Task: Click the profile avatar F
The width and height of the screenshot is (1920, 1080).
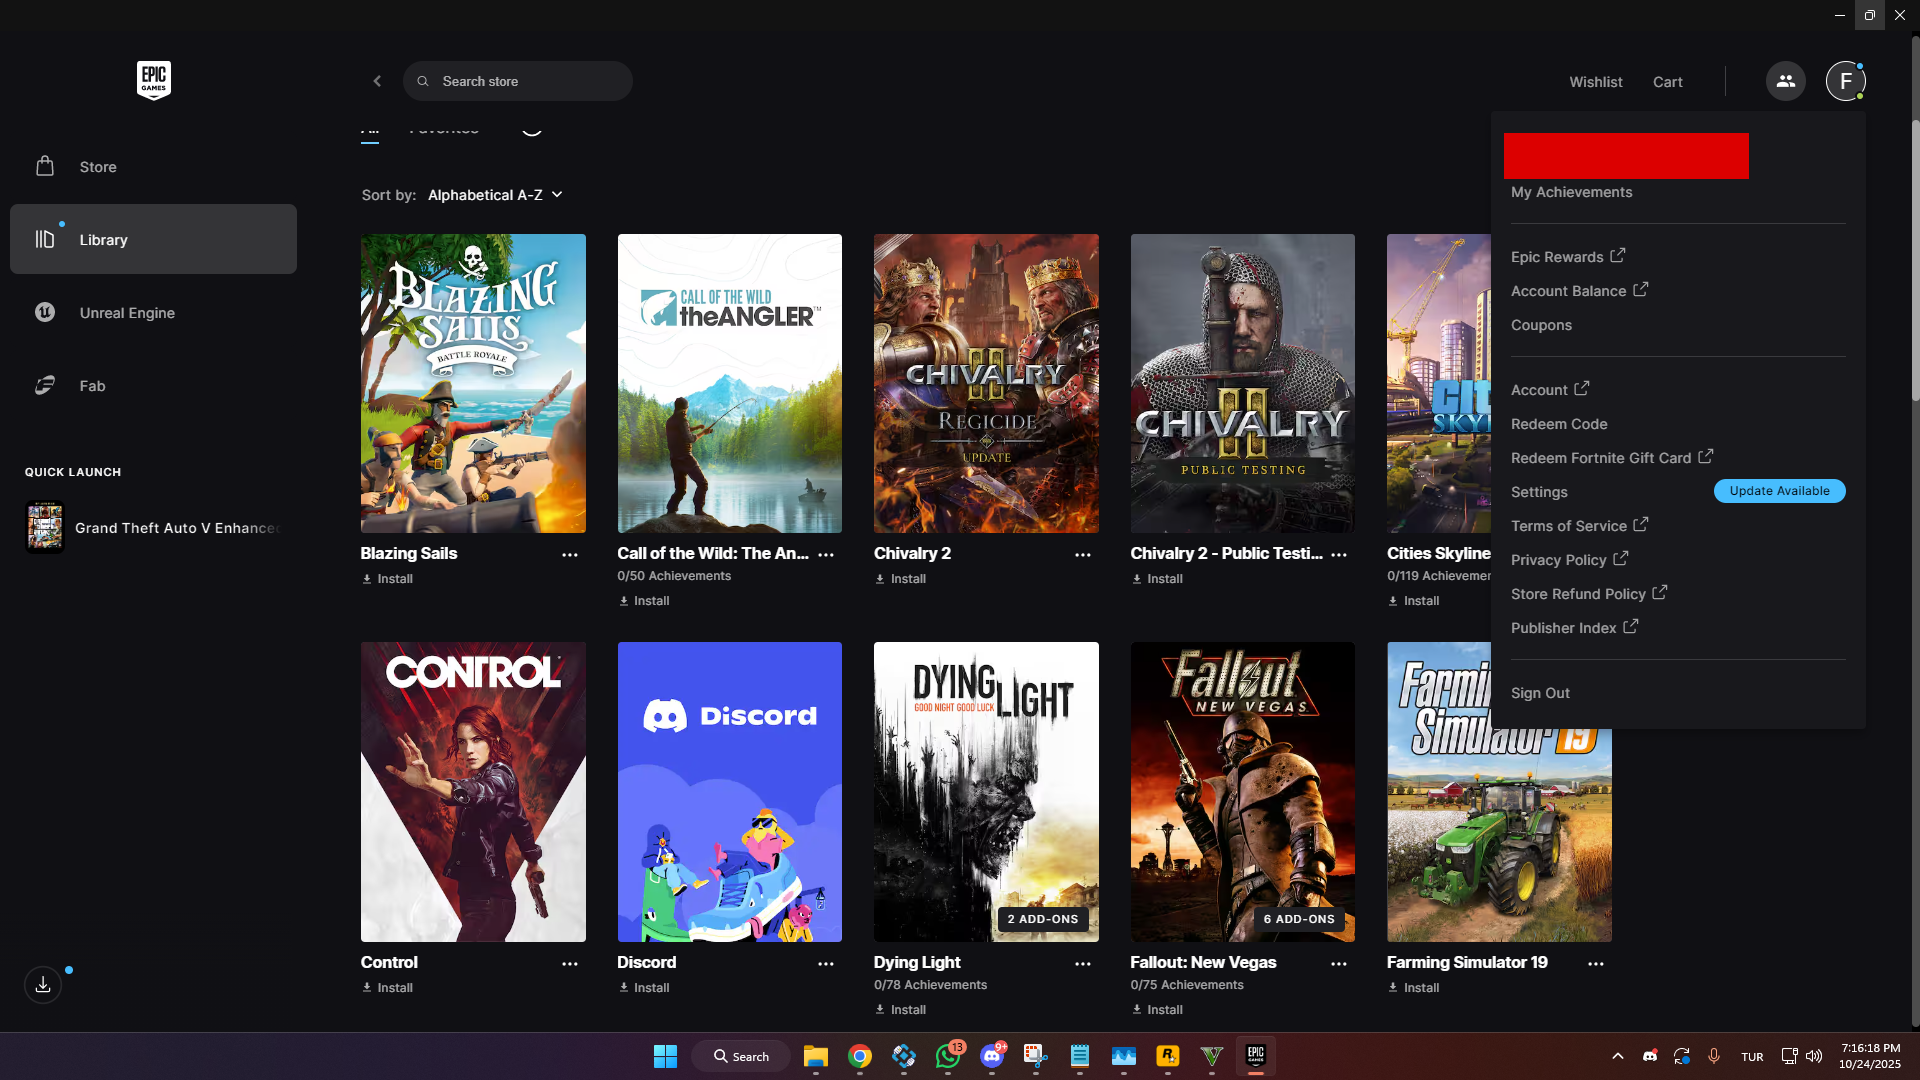Action: pyautogui.click(x=1845, y=81)
